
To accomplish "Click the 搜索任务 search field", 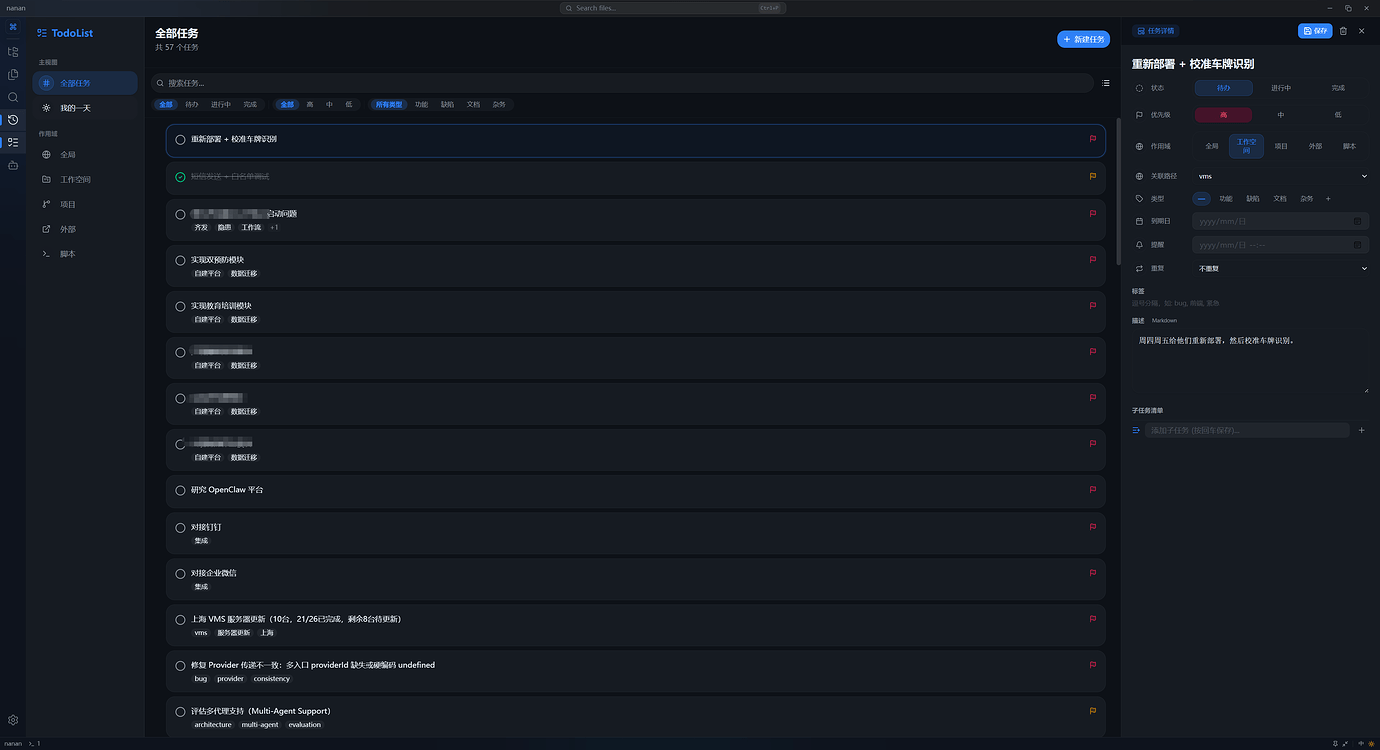I will click(622, 83).
